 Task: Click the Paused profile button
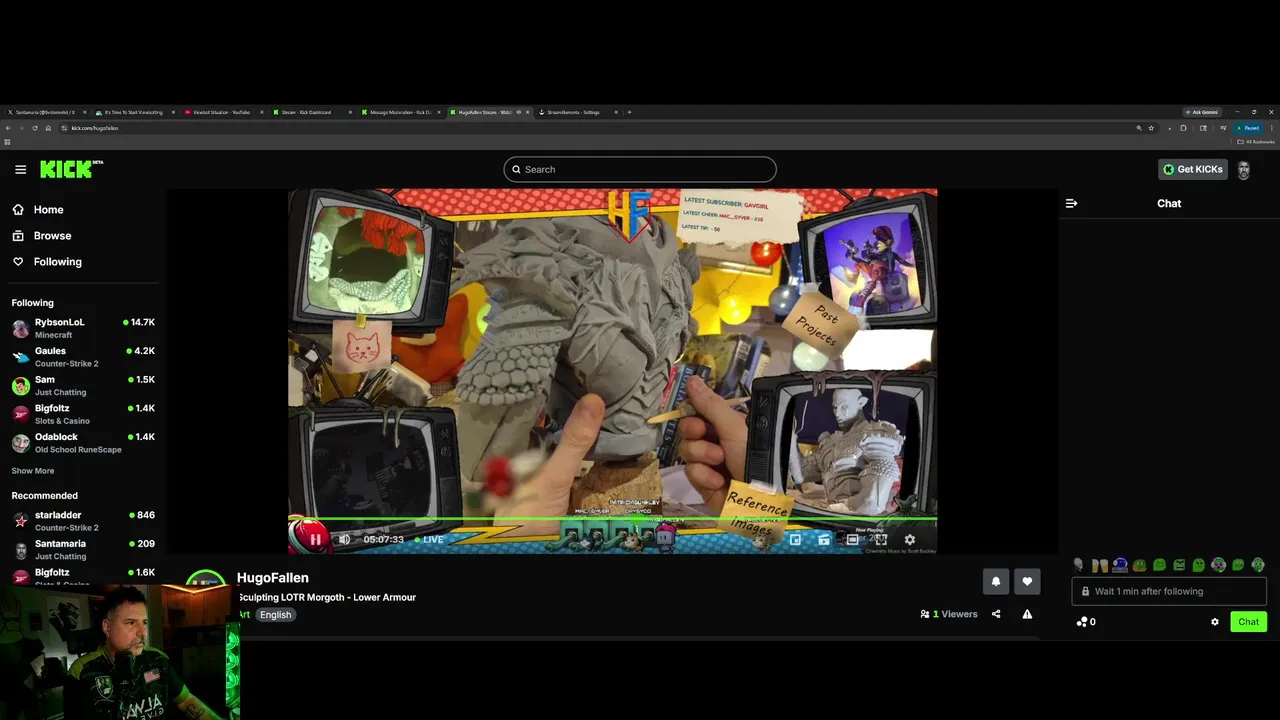pyautogui.click(x=1247, y=128)
